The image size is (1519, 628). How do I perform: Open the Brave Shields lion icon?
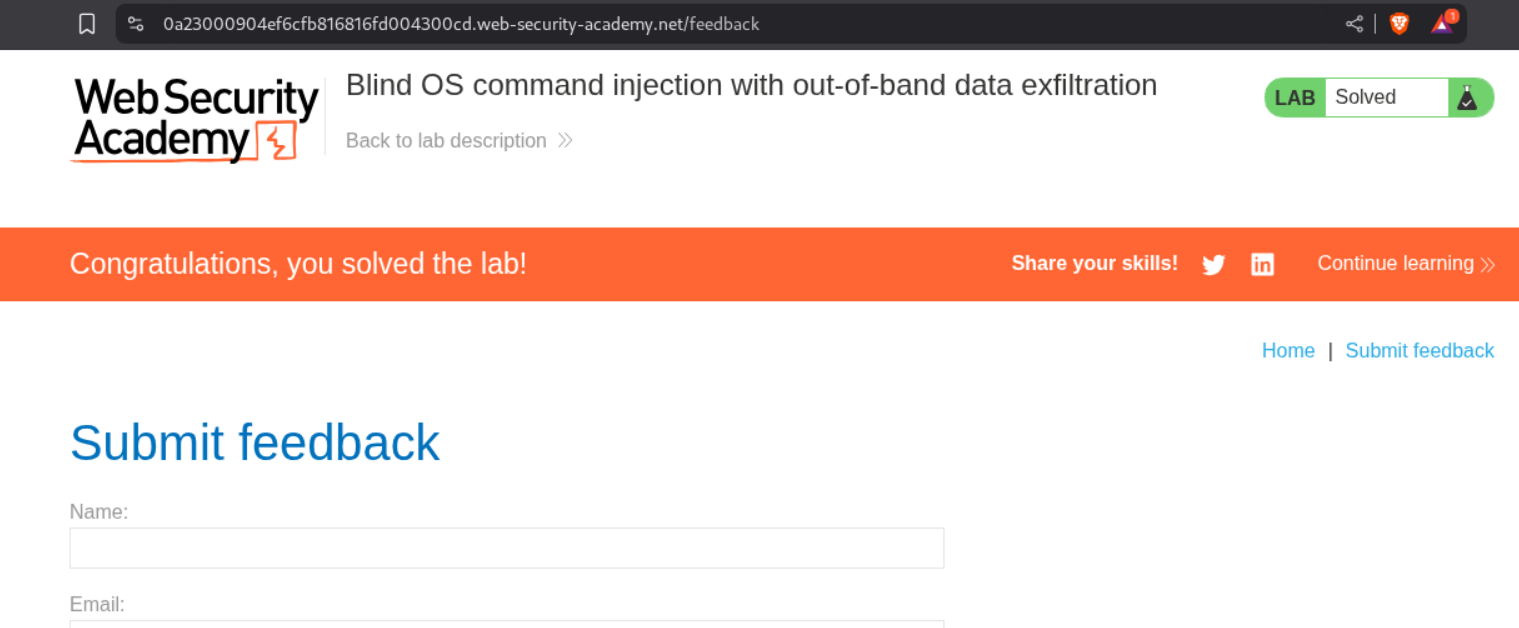point(1399,24)
